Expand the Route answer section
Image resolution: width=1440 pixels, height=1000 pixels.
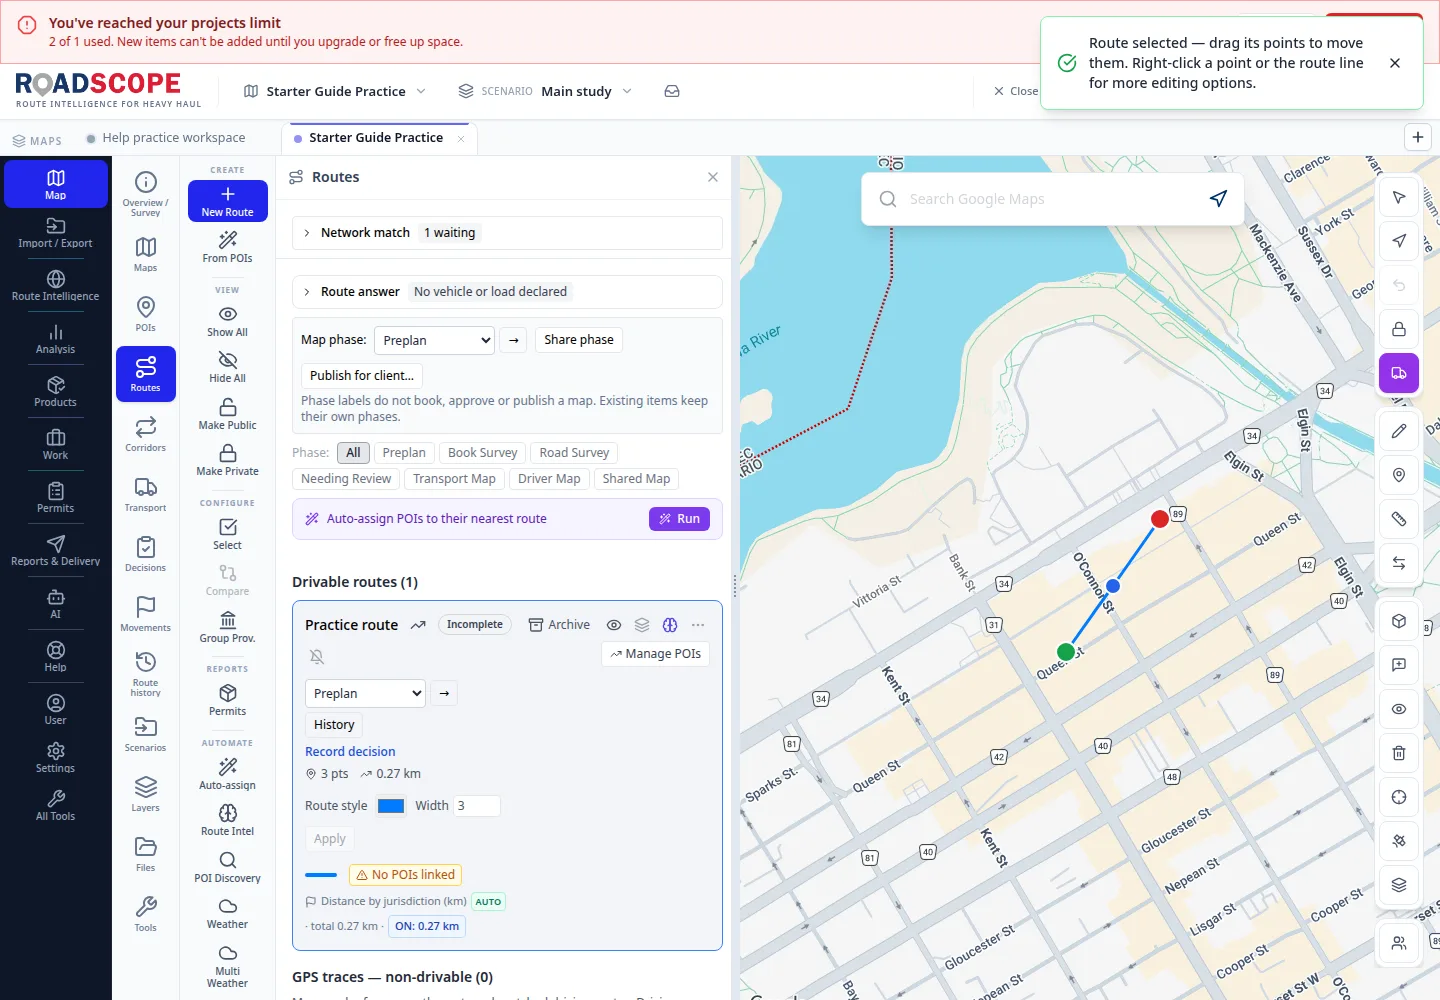click(507, 292)
